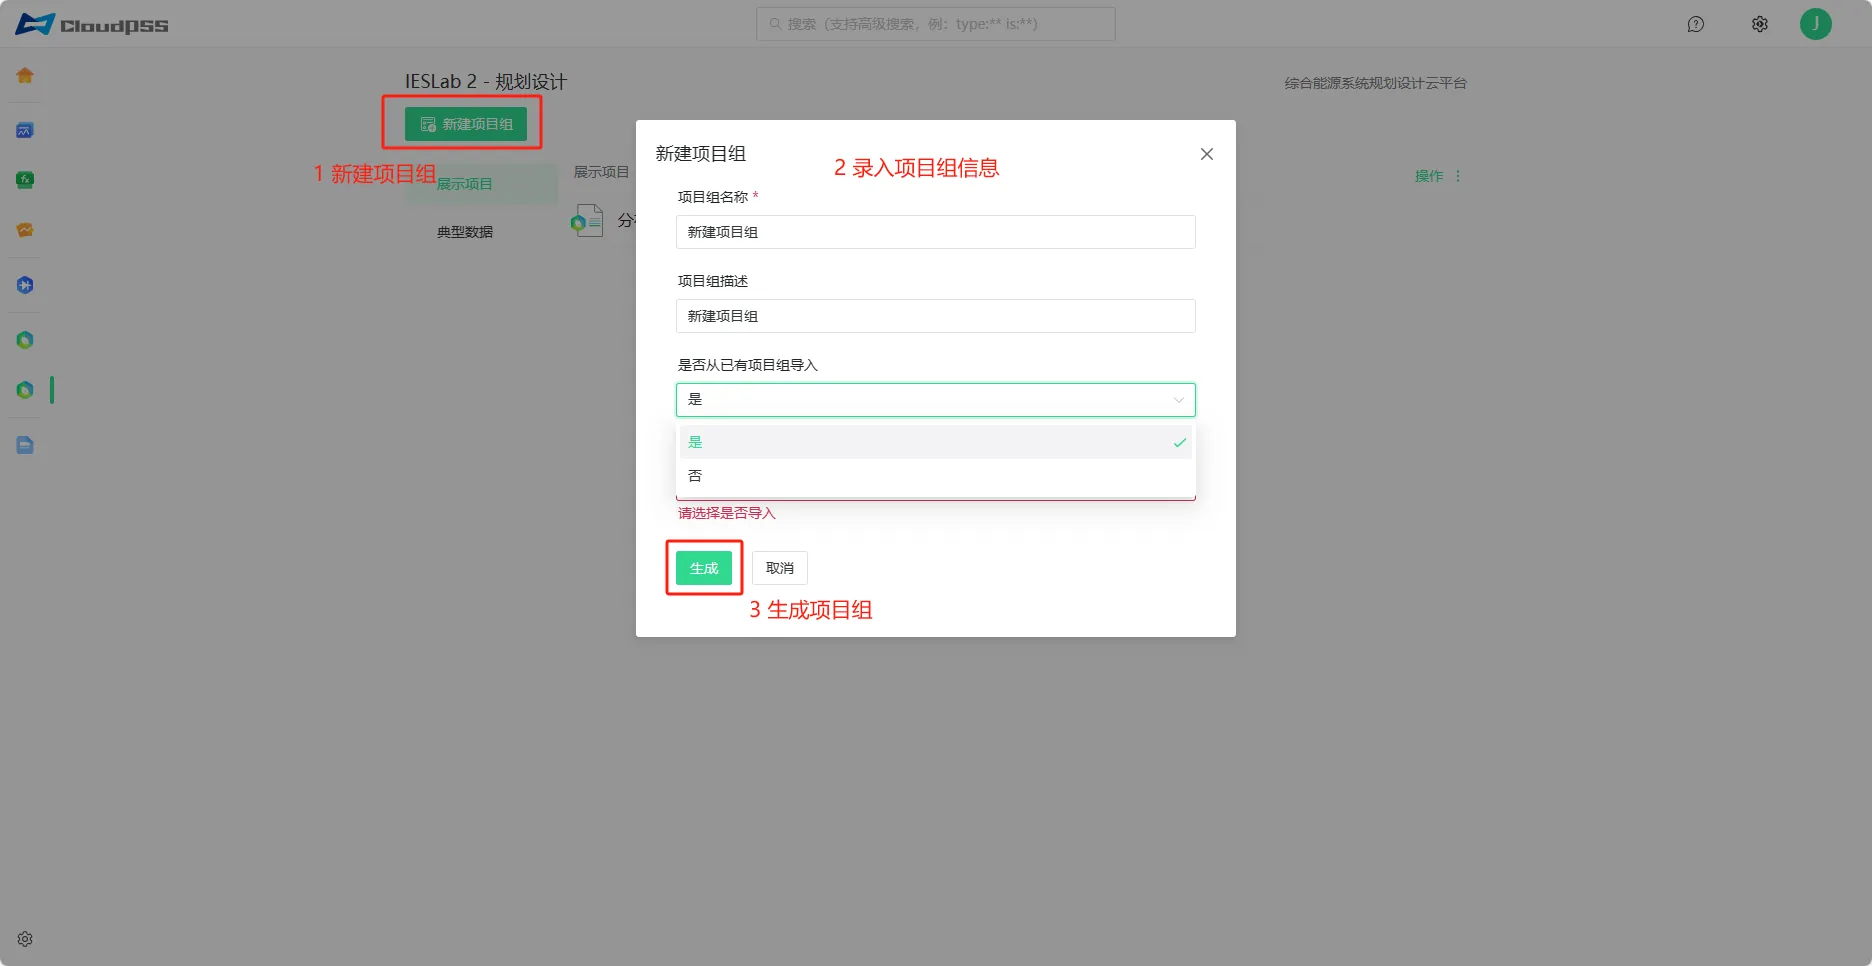This screenshot has width=1872, height=966.
Task: Close the 新建项目组 dialog
Action: (x=1207, y=154)
